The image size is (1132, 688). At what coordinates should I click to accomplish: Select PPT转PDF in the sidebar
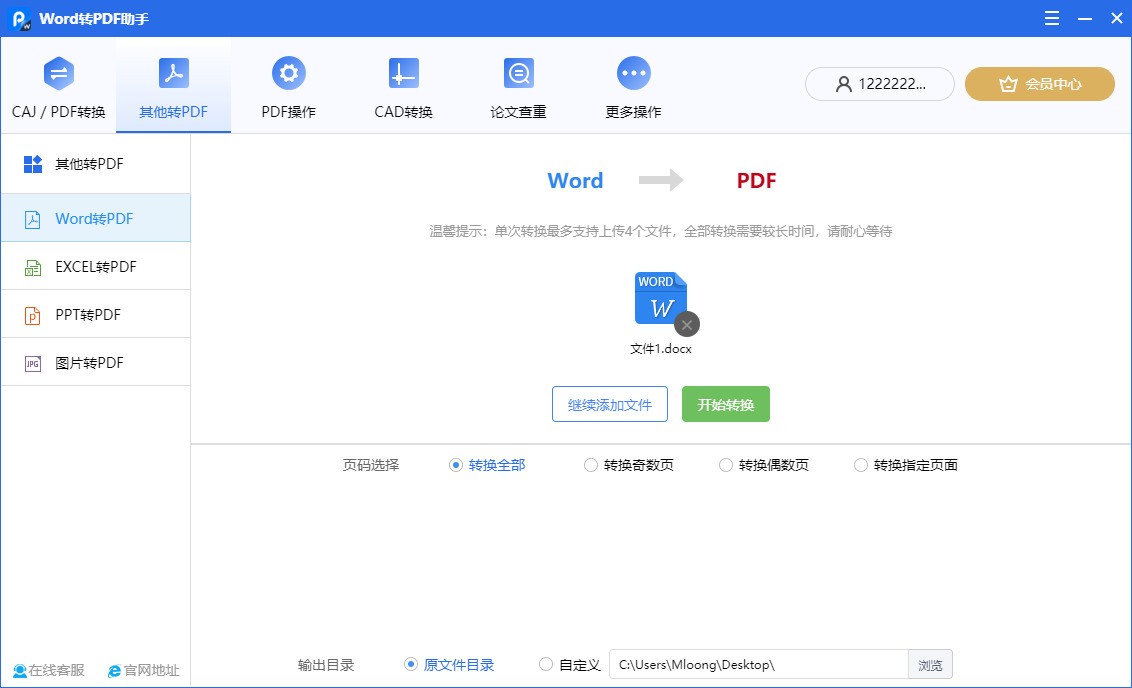tap(95, 315)
